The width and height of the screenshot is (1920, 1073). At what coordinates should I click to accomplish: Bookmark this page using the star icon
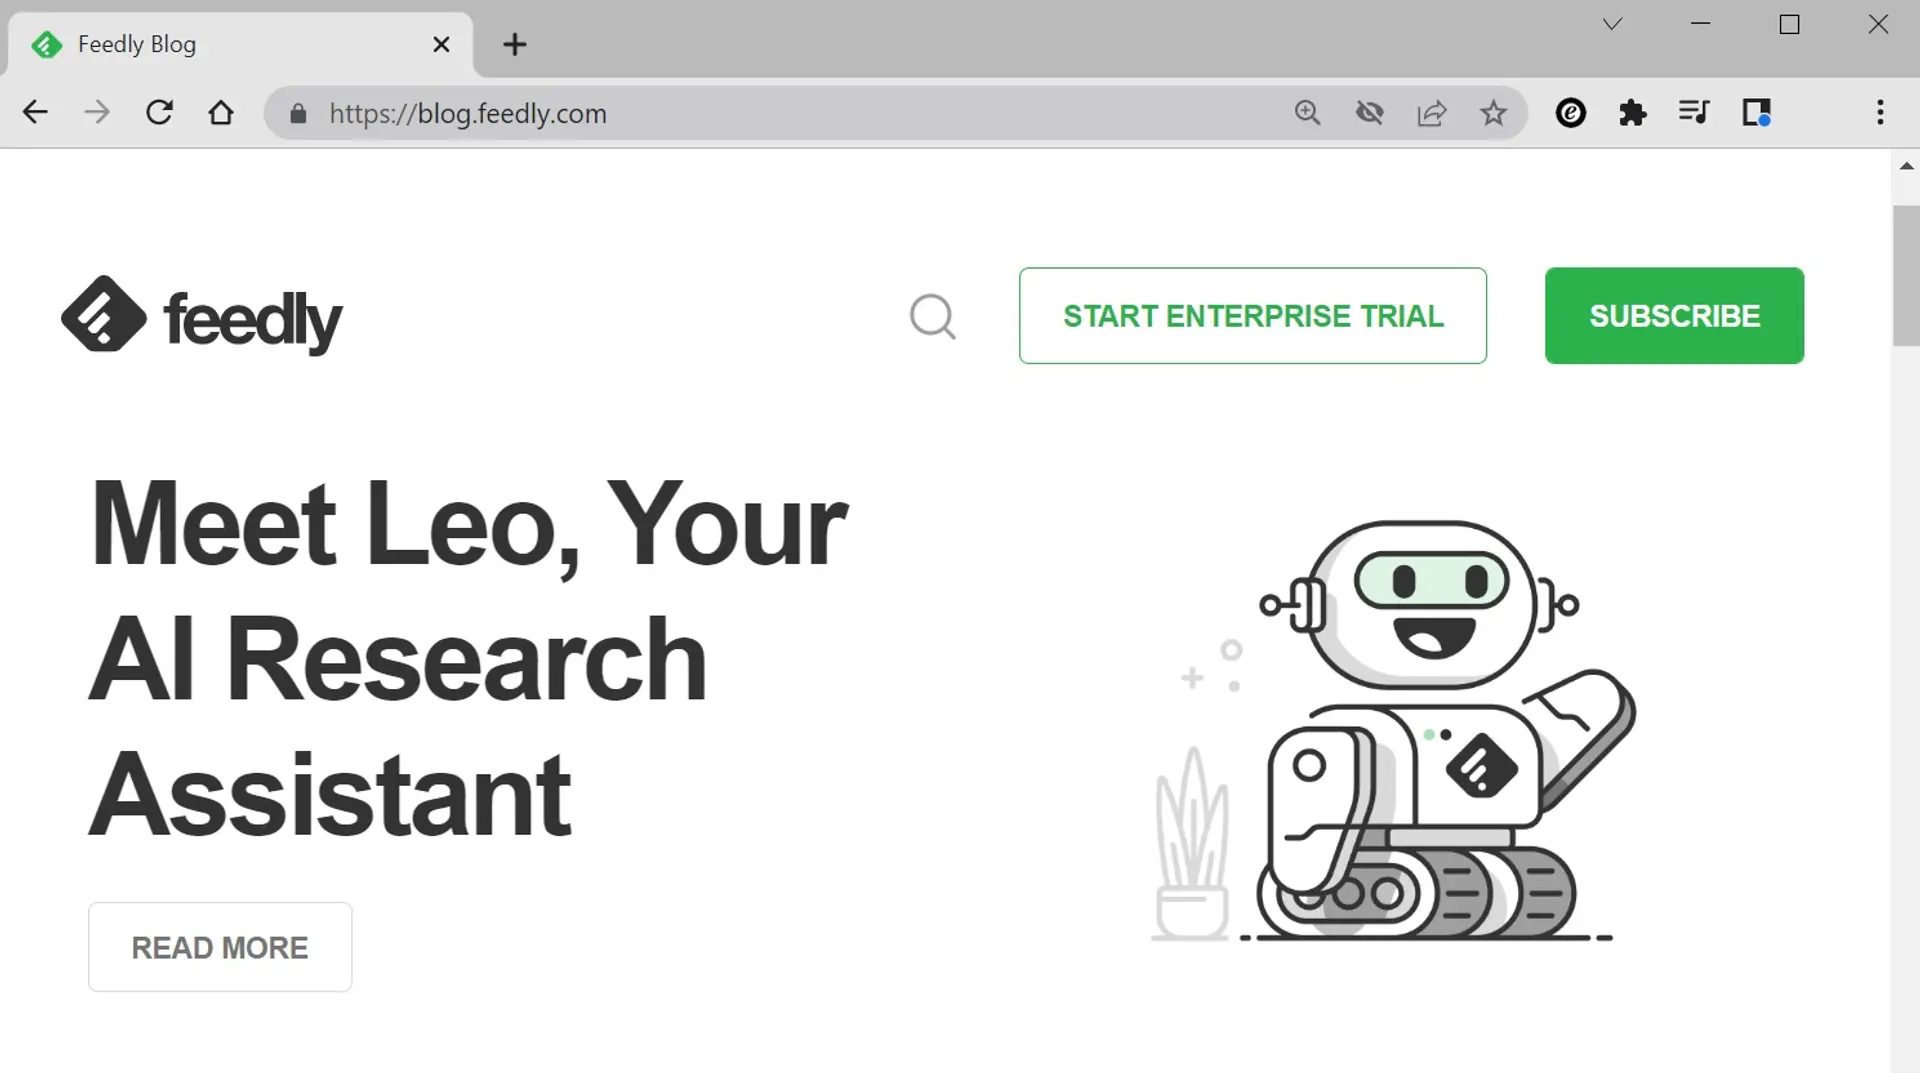click(1493, 113)
